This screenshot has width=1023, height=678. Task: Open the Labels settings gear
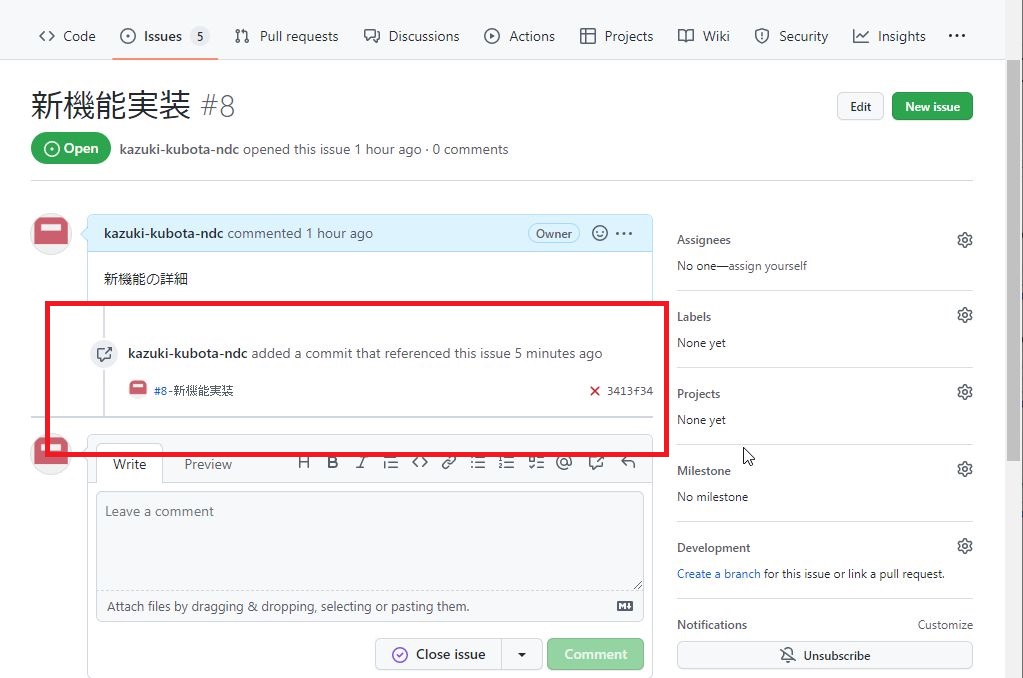pos(964,314)
